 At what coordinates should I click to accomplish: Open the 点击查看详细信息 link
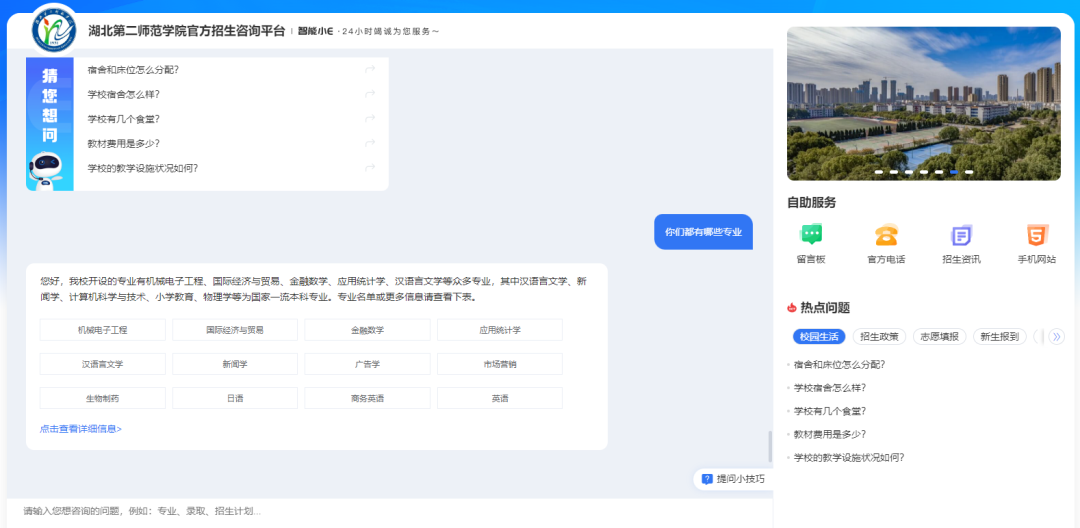pos(81,429)
